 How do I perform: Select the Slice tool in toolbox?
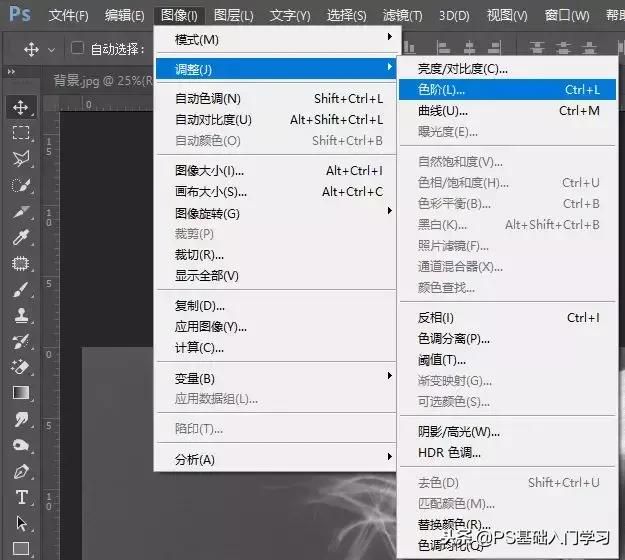[x=20, y=211]
